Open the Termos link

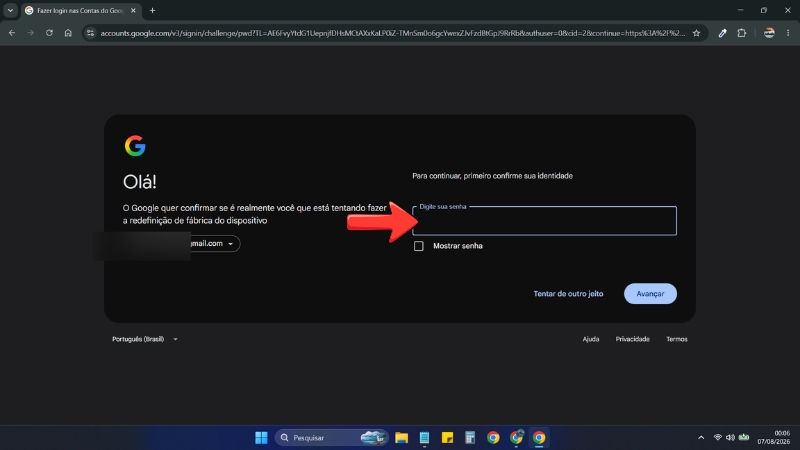(x=677, y=339)
